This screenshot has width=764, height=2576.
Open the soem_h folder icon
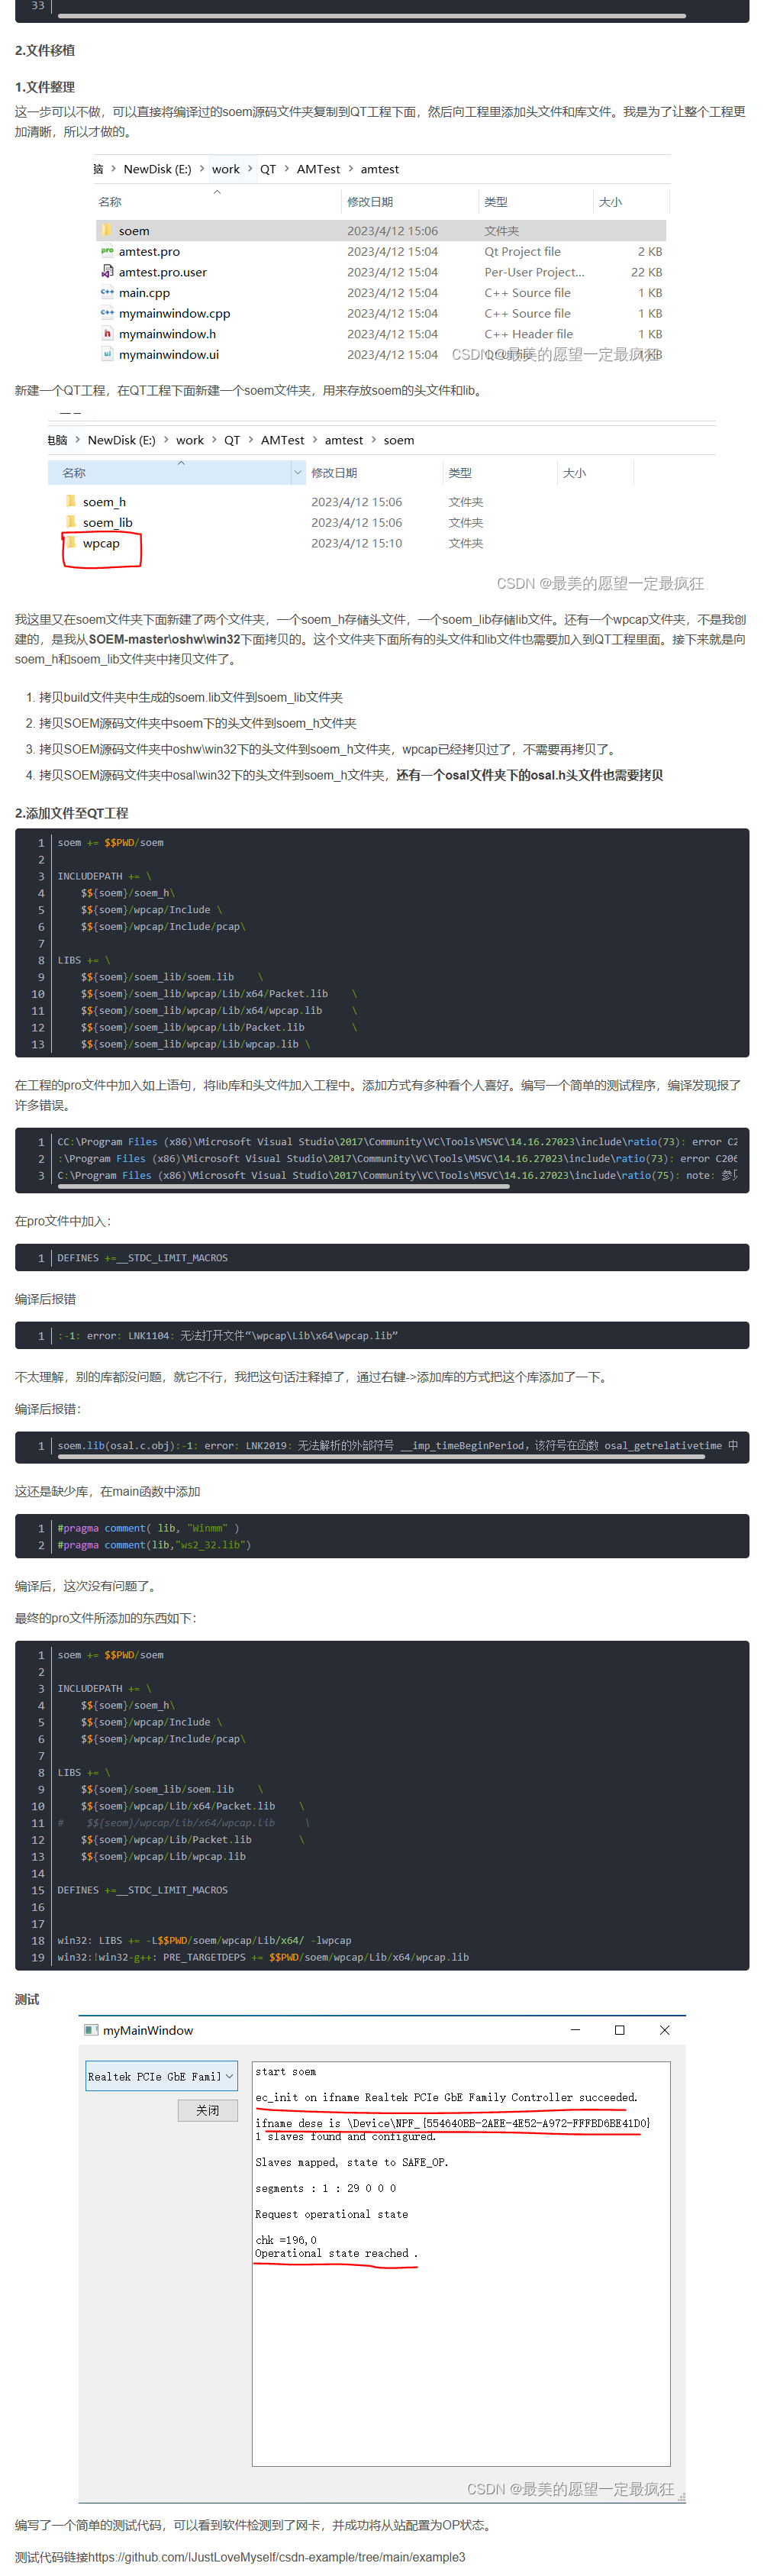(x=70, y=501)
